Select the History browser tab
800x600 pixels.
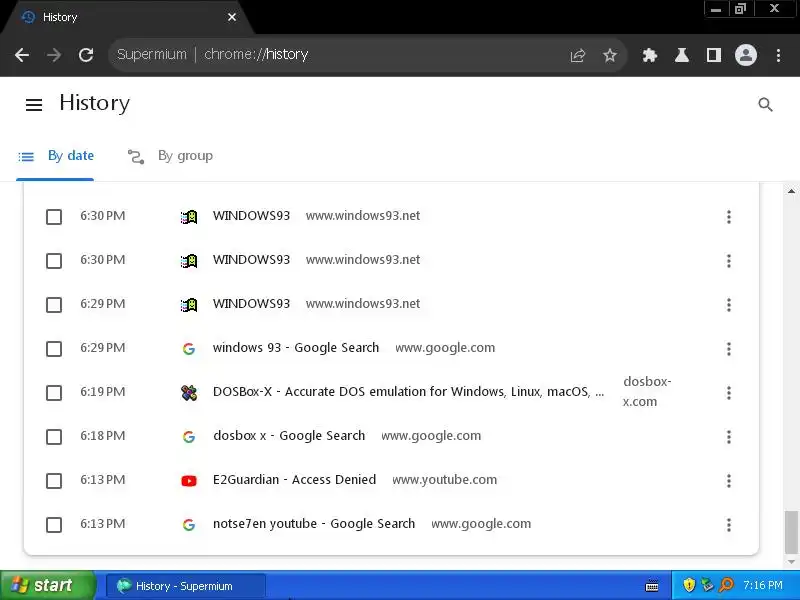tap(128, 17)
